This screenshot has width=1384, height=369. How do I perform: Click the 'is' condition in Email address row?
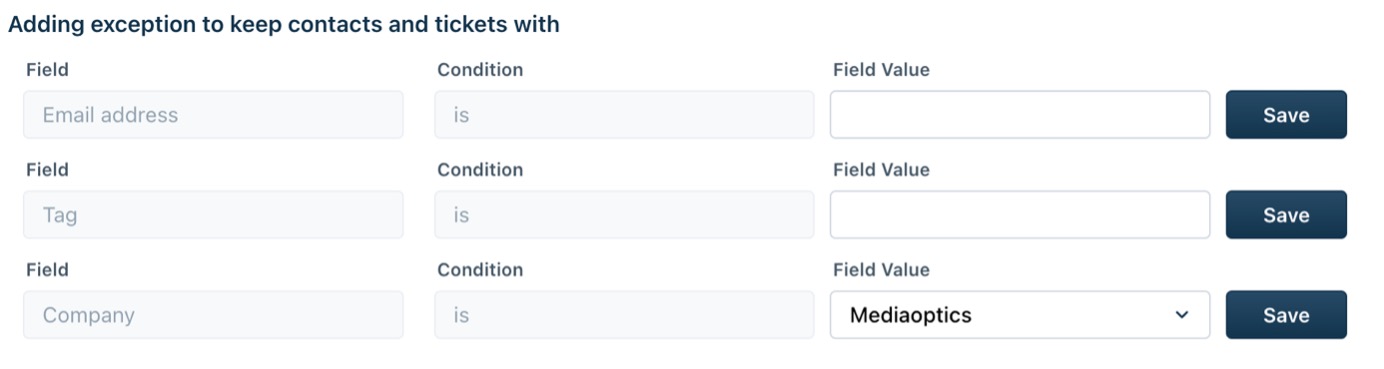pyautogui.click(x=624, y=115)
